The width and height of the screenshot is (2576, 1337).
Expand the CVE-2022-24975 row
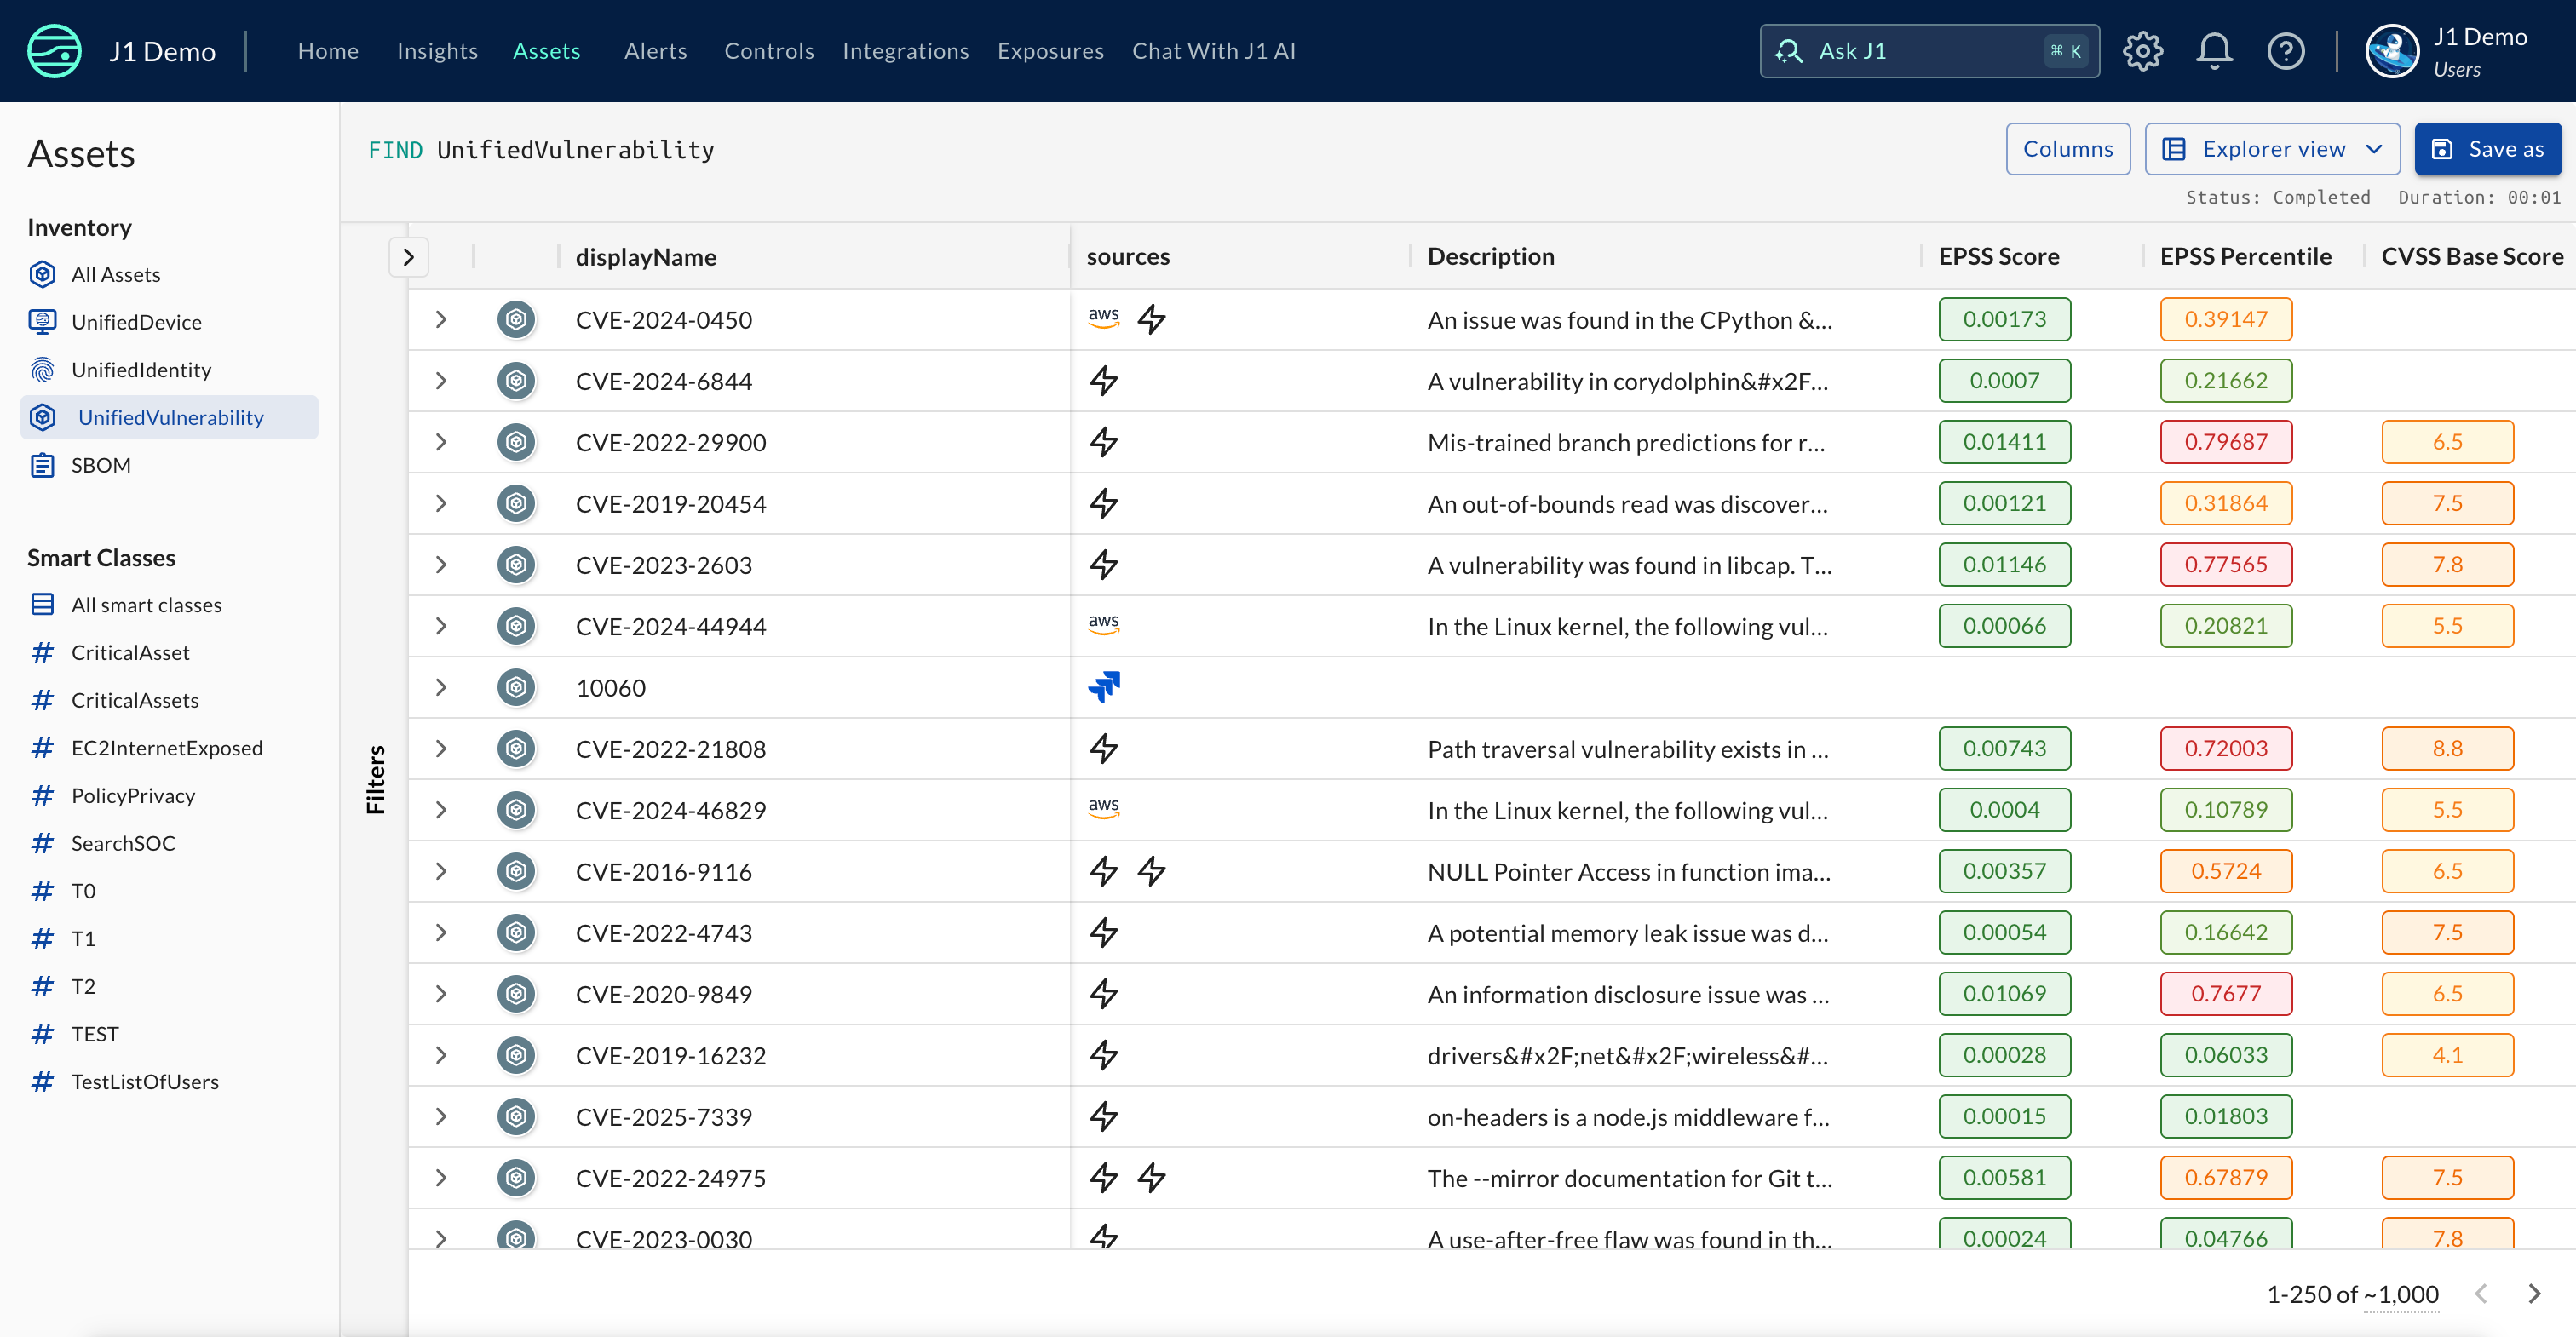pyautogui.click(x=441, y=1177)
